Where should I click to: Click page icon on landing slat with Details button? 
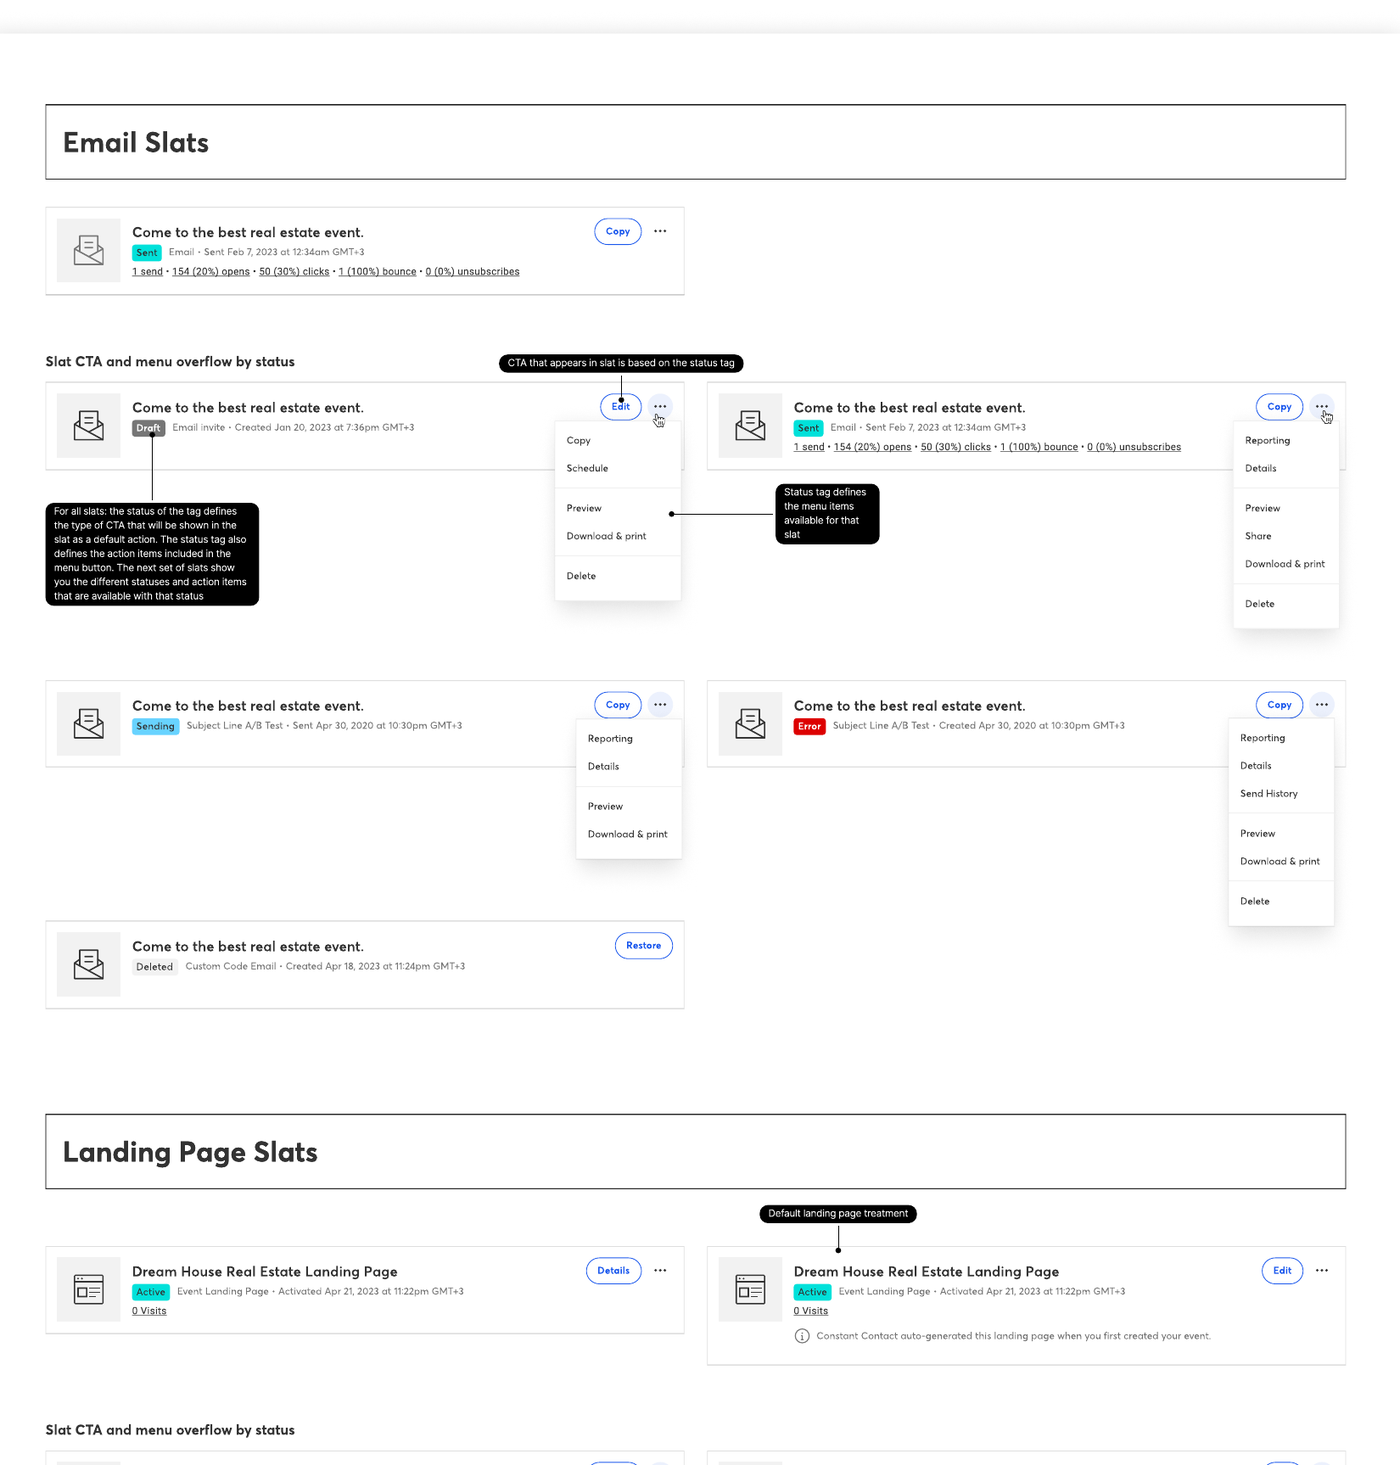89,1289
